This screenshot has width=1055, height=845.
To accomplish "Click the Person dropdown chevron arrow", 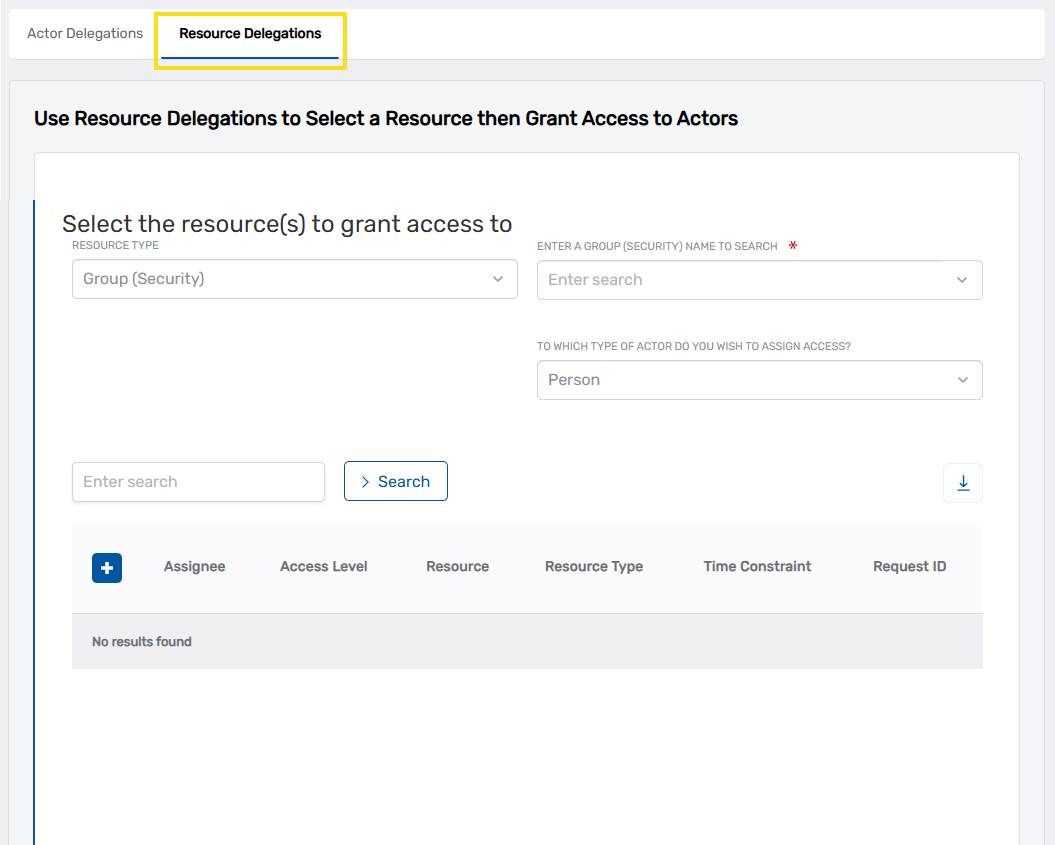I will click(x=963, y=380).
